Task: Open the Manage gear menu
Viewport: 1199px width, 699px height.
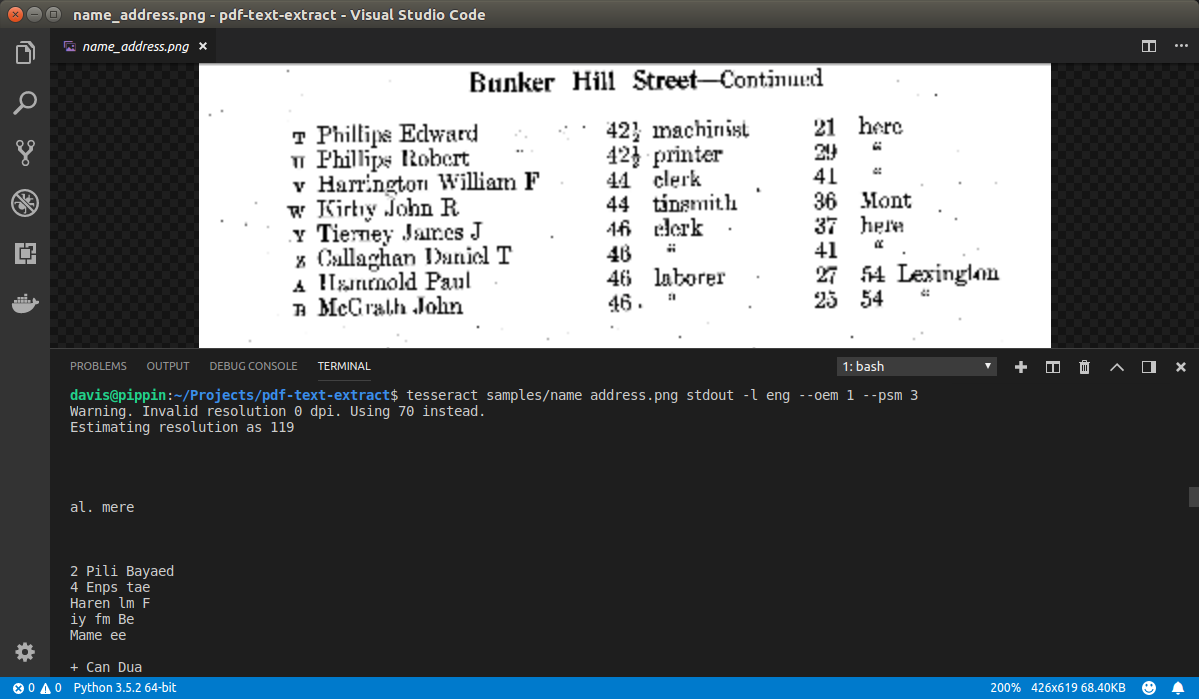Action: 25,652
